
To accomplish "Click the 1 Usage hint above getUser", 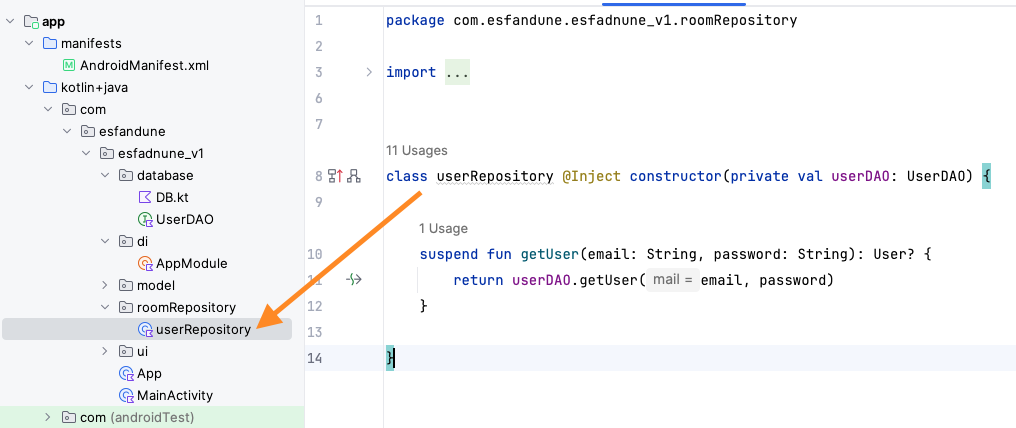I will 443,229.
